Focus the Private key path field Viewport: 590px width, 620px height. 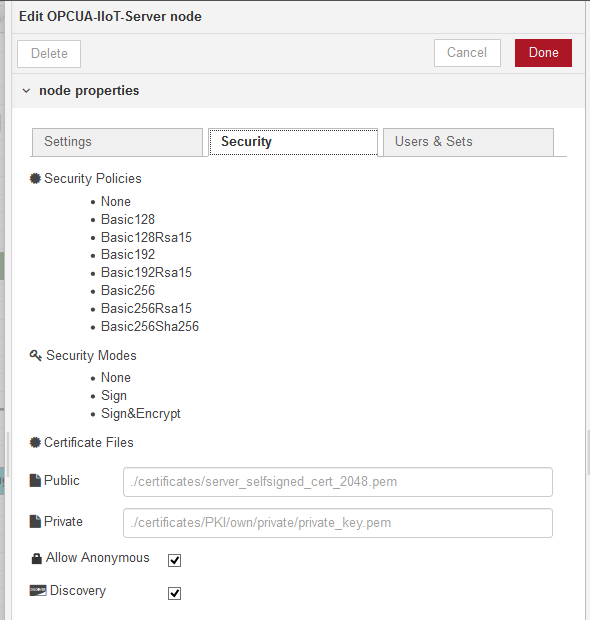click(x=338, y=523)
